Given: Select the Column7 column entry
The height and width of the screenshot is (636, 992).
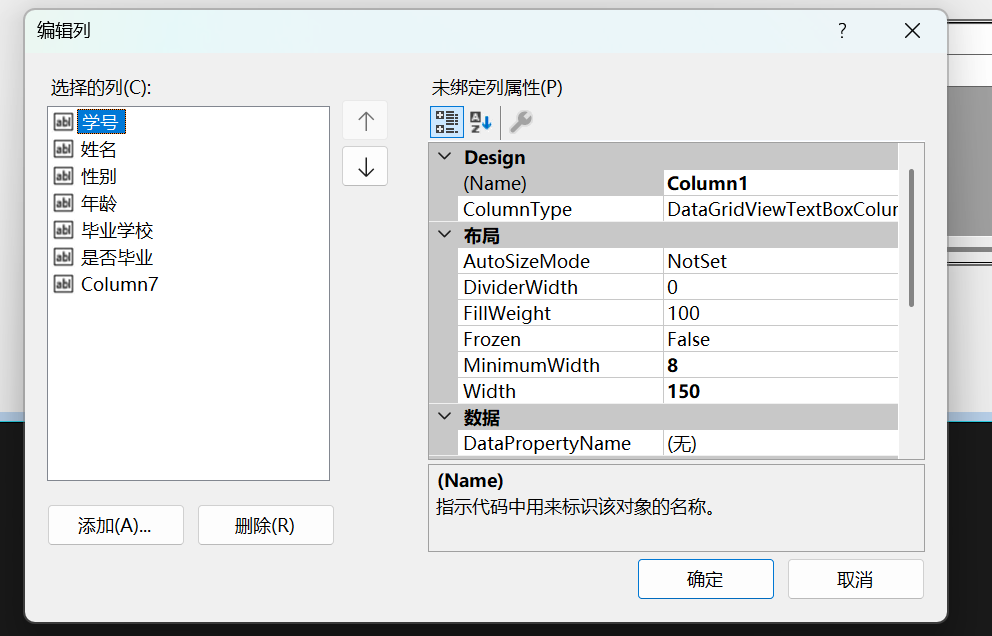Looking at the screenshot, I should pyautogui.click(x=119, y=283).
